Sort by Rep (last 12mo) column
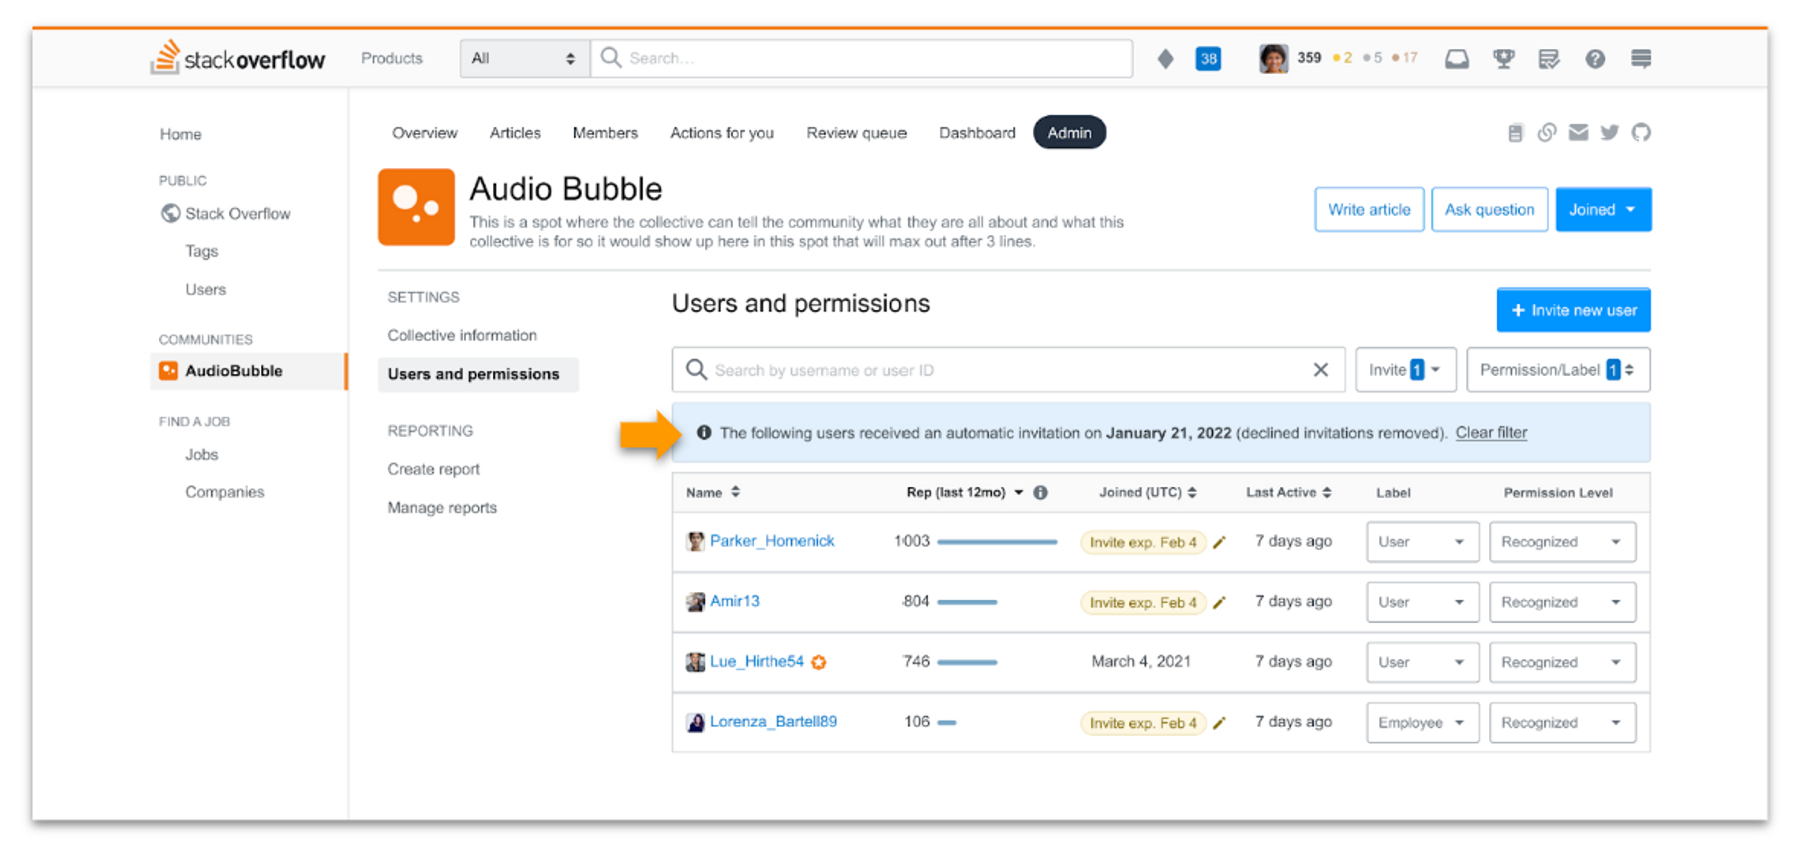 tap(965, 492)
